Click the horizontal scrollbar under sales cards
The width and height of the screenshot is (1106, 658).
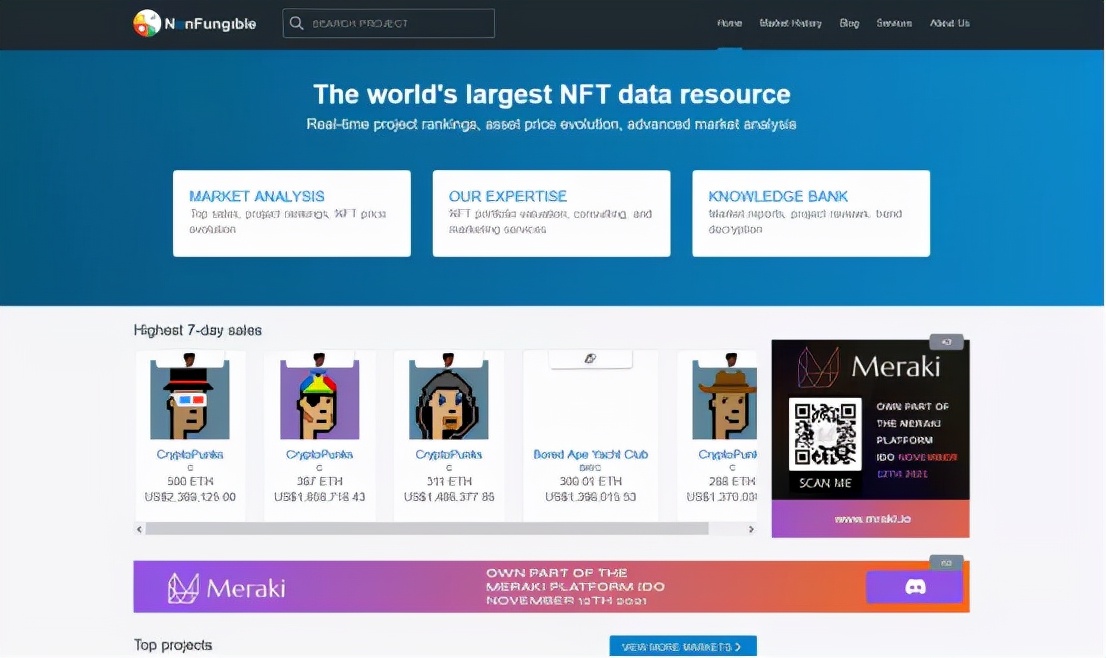click(x=427, y=528)
